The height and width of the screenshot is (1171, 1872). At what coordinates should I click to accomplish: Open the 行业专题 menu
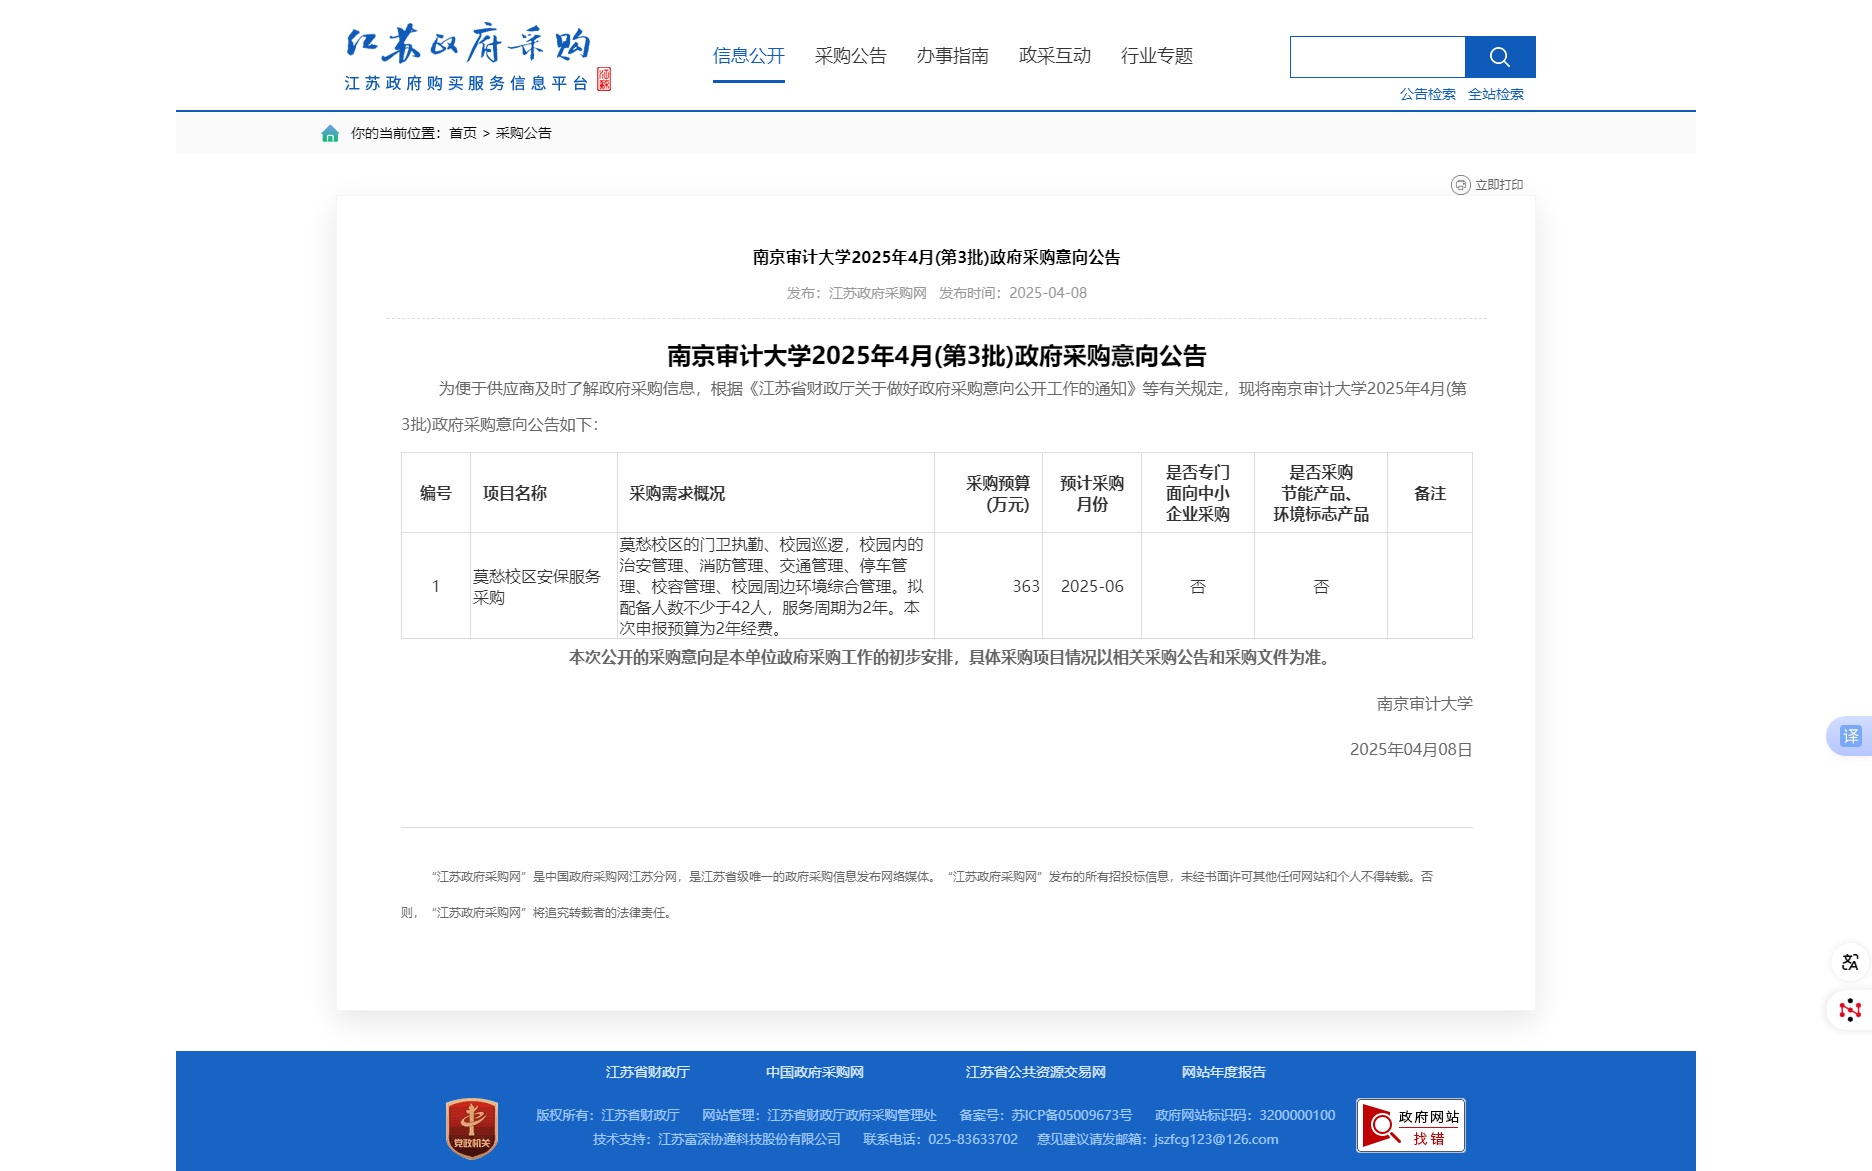tap(1157, 56)
